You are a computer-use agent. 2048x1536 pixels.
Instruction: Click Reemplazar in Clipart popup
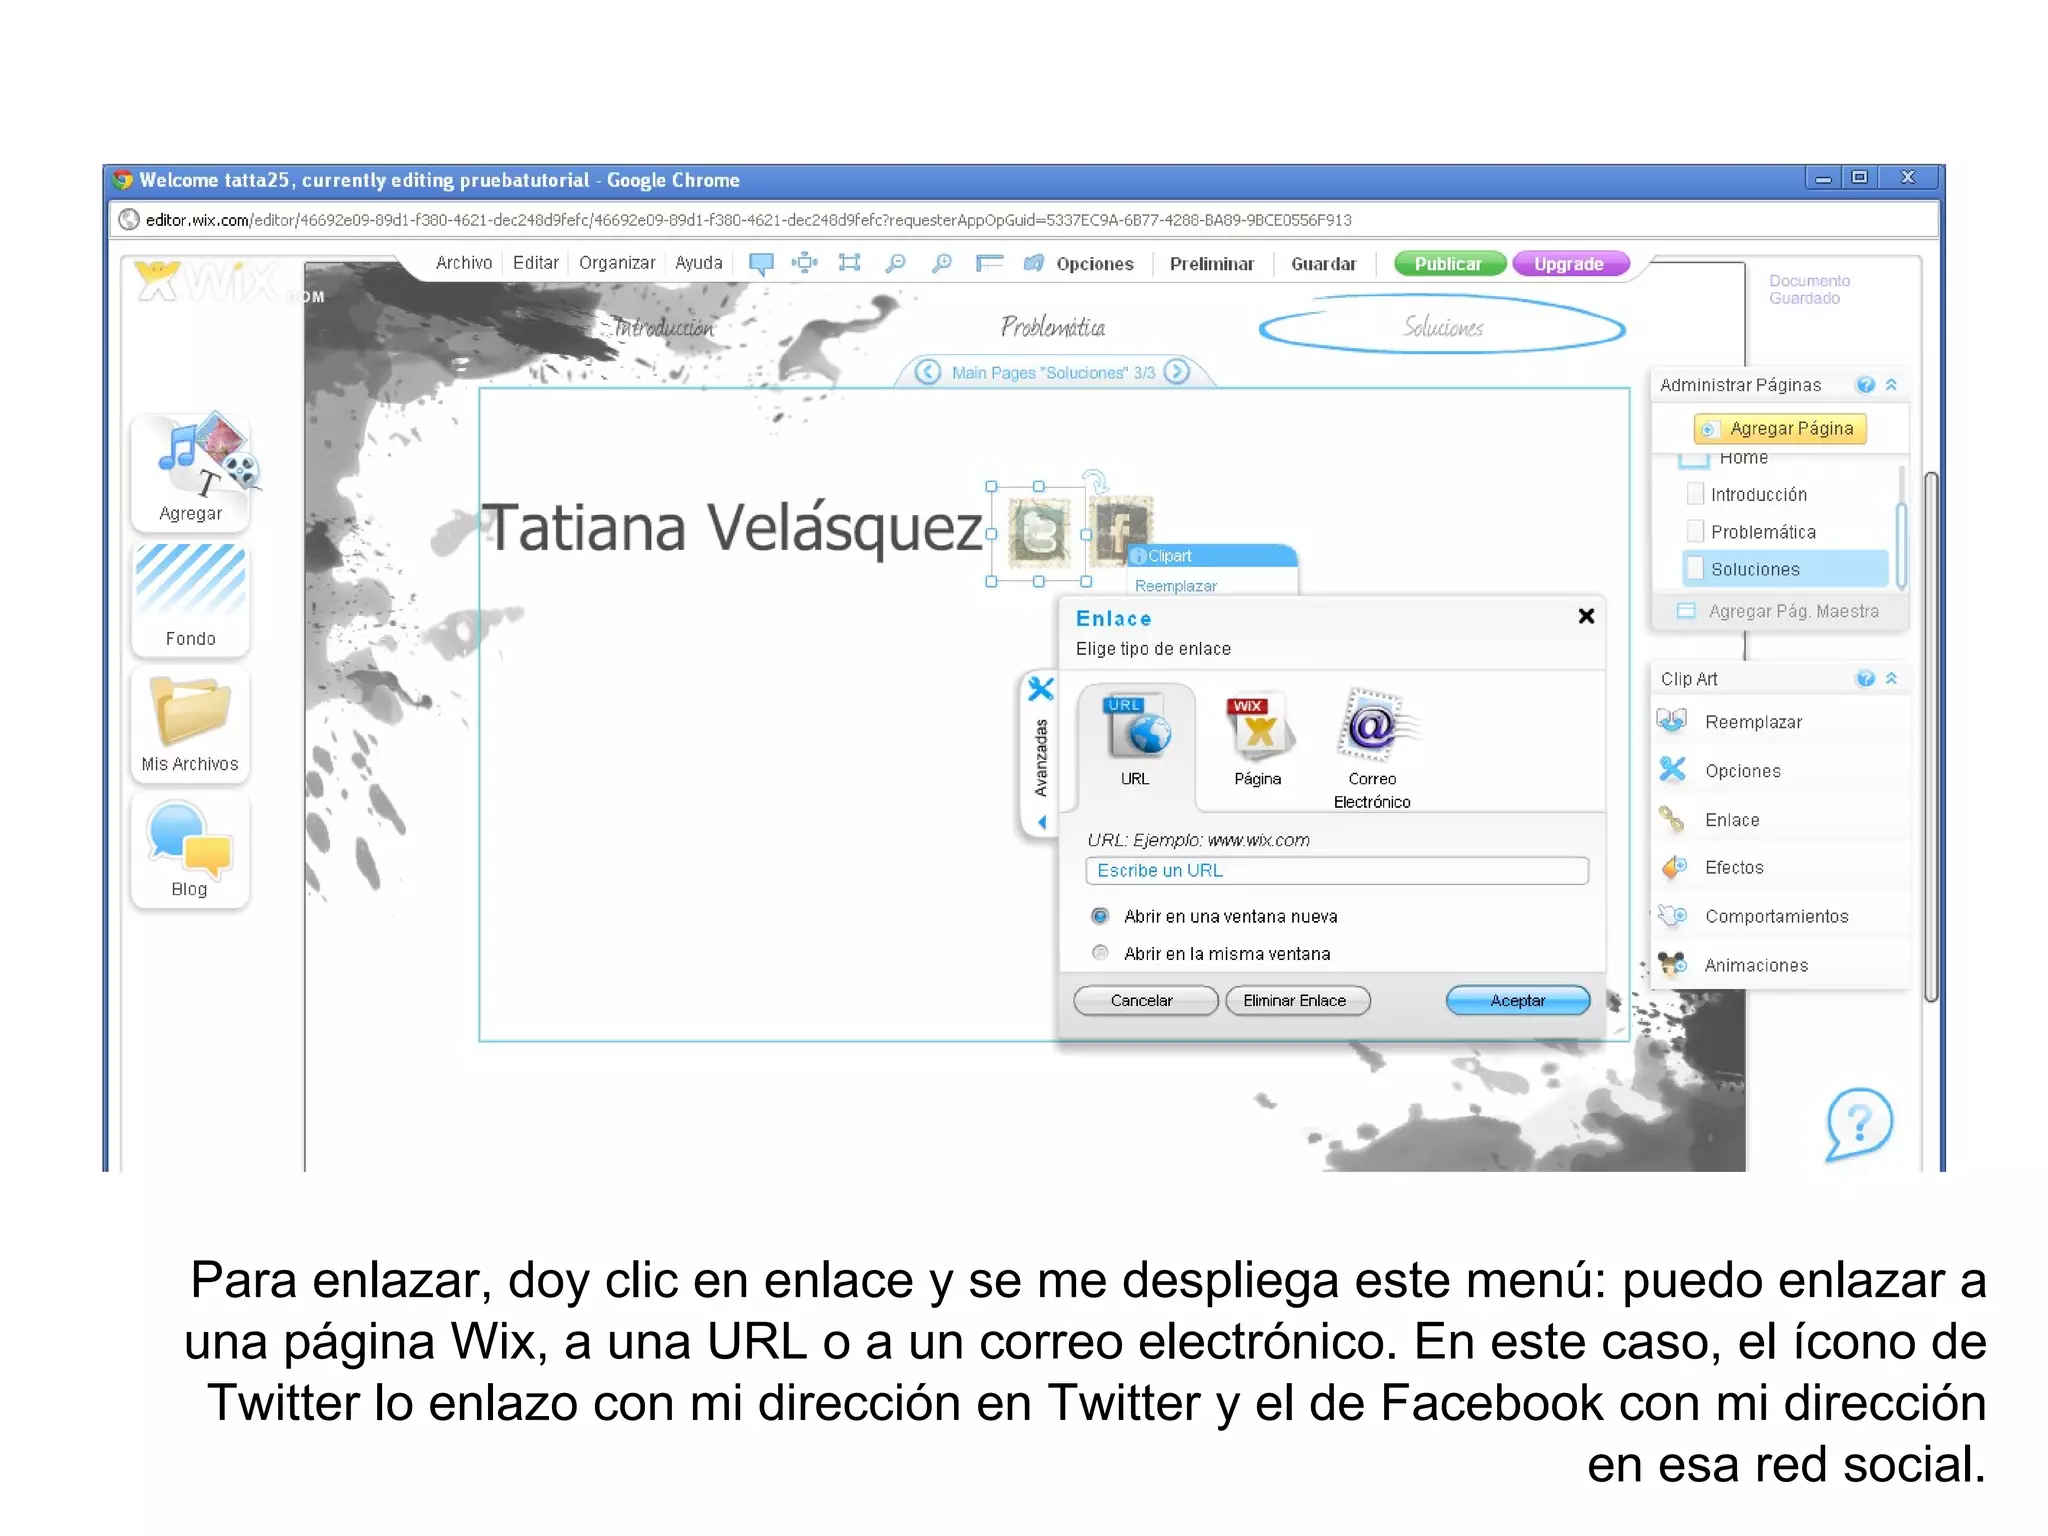pos(1176,586)
